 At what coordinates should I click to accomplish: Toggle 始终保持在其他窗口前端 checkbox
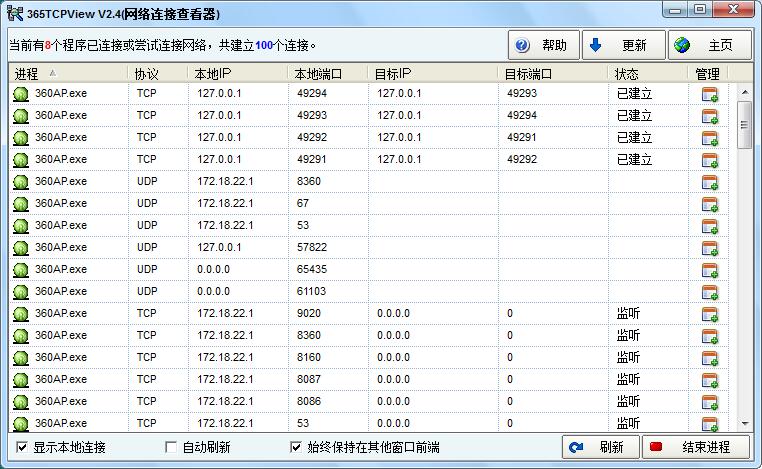(295, 447)
